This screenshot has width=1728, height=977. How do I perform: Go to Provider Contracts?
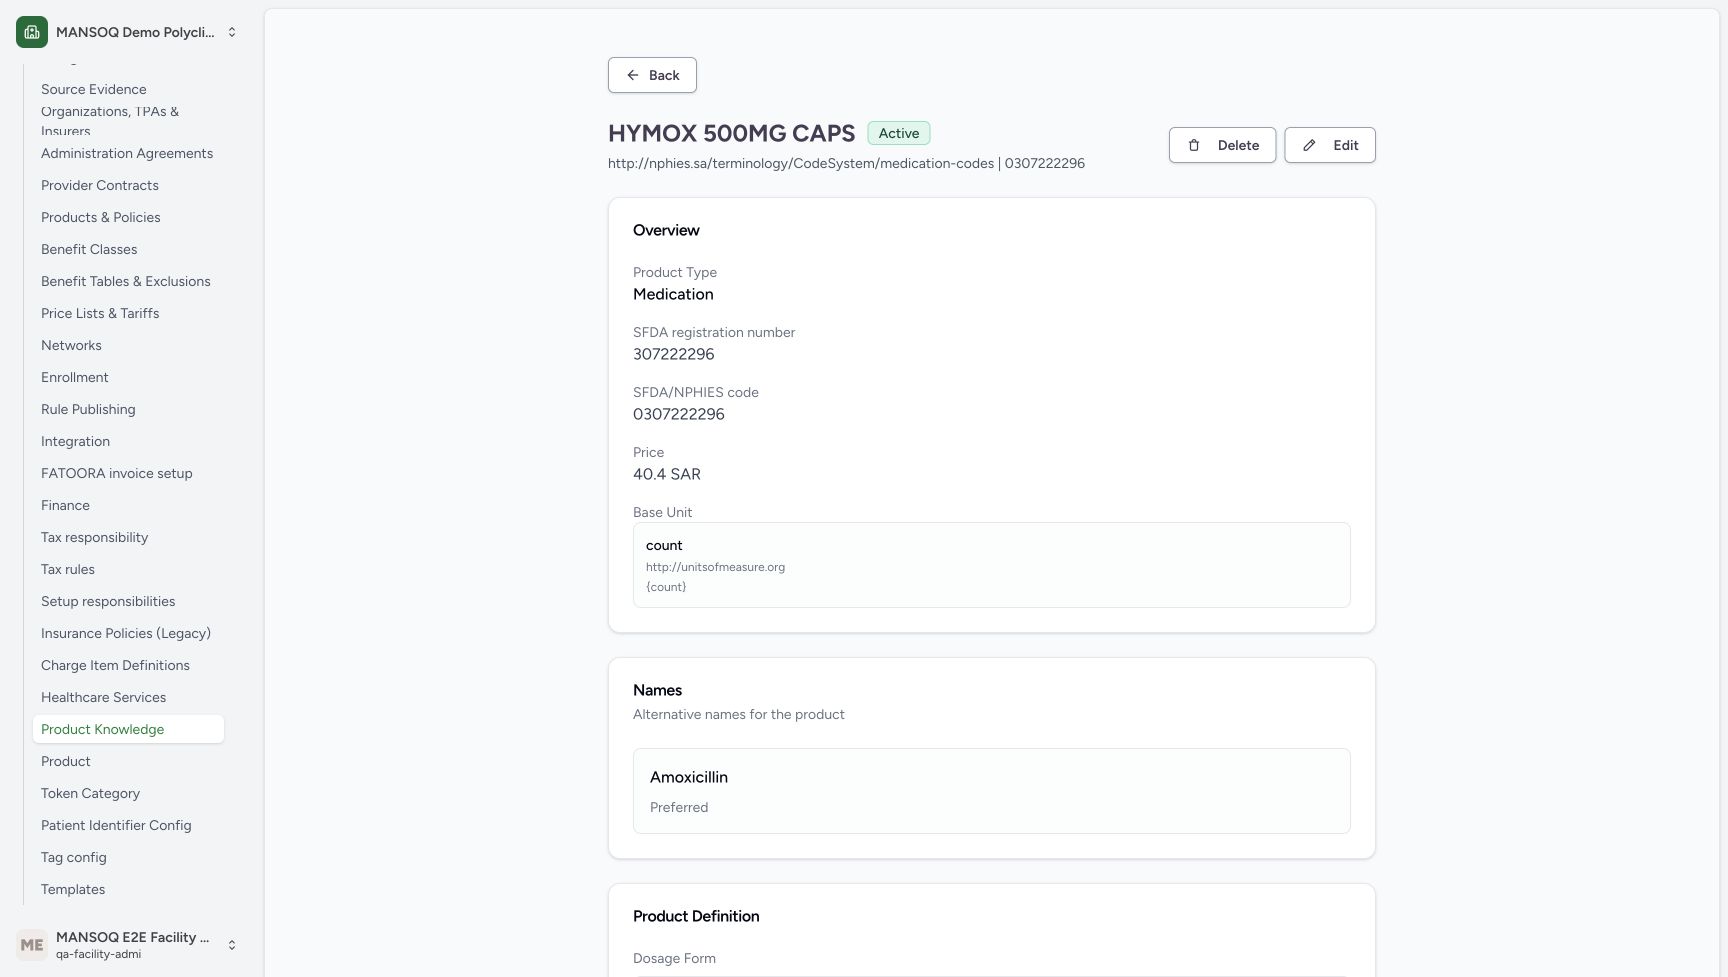100,185
